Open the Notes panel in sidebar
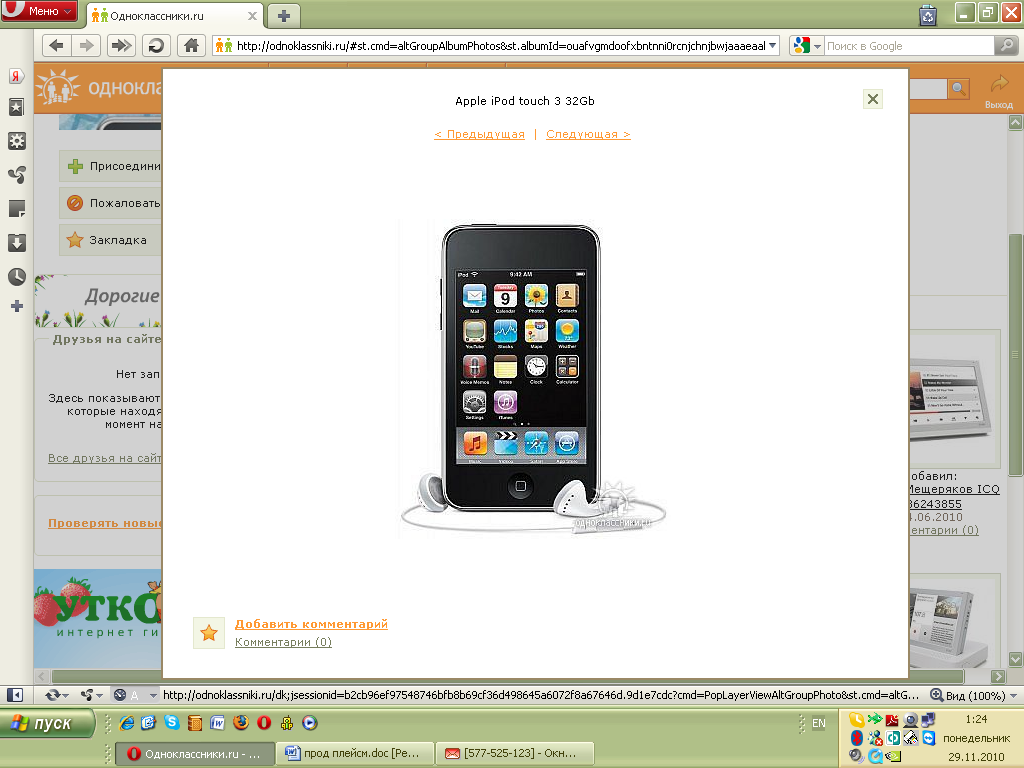Screen dimensions: 1024x768 click(x=16, y=209)
